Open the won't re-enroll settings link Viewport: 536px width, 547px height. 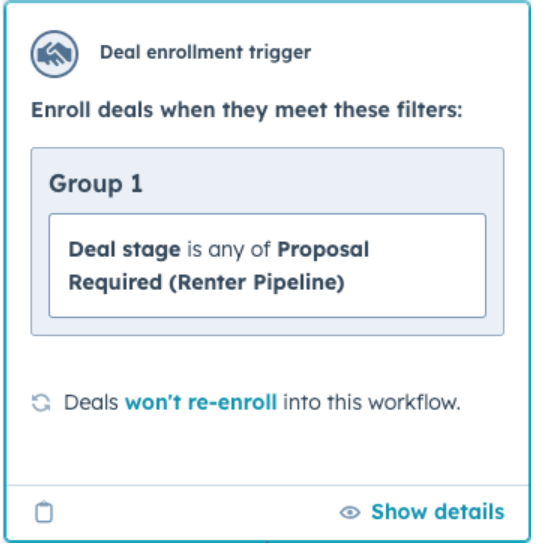point(201,402)
